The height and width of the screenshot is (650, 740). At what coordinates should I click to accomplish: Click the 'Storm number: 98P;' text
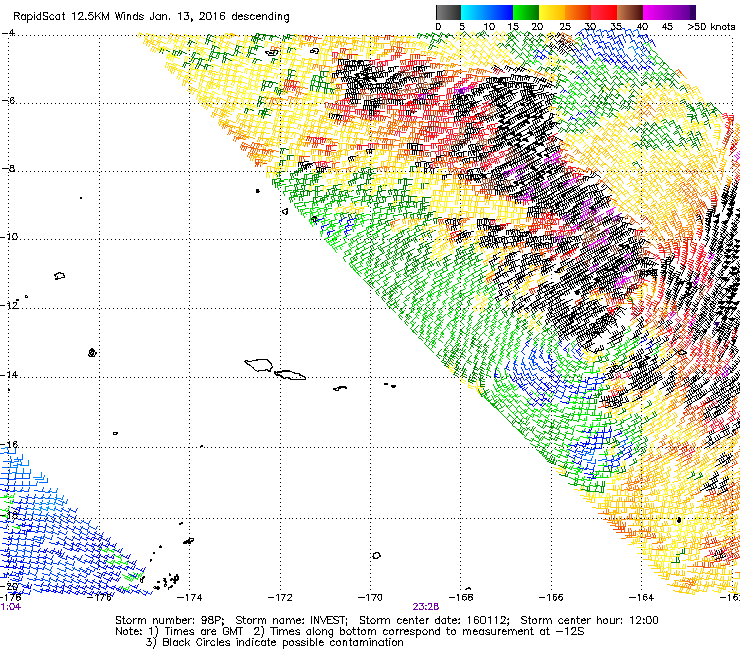coord(170,620)
